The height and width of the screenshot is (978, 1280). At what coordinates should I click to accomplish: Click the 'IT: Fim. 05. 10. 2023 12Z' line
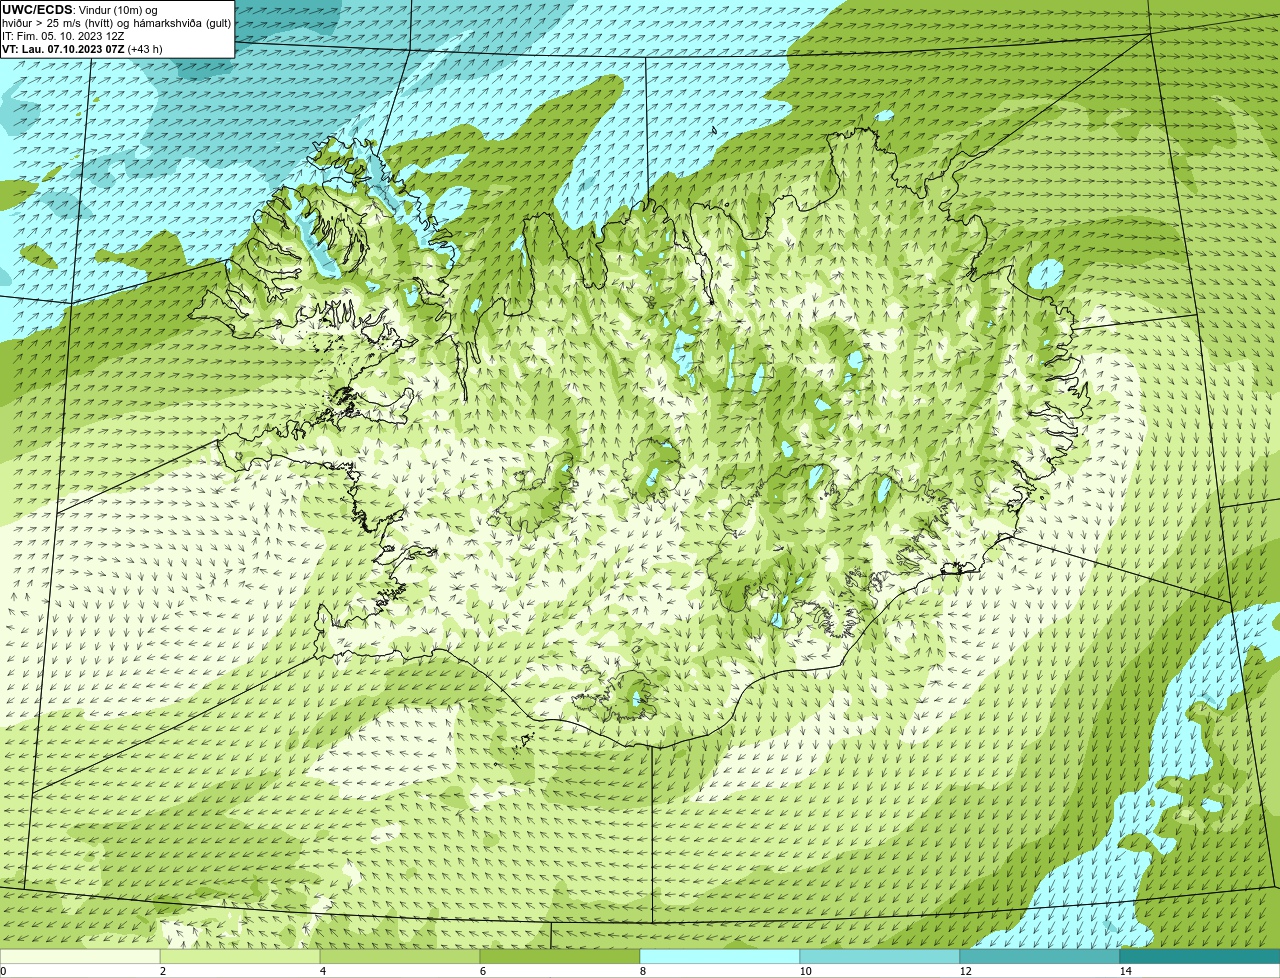tap(63, 35)
